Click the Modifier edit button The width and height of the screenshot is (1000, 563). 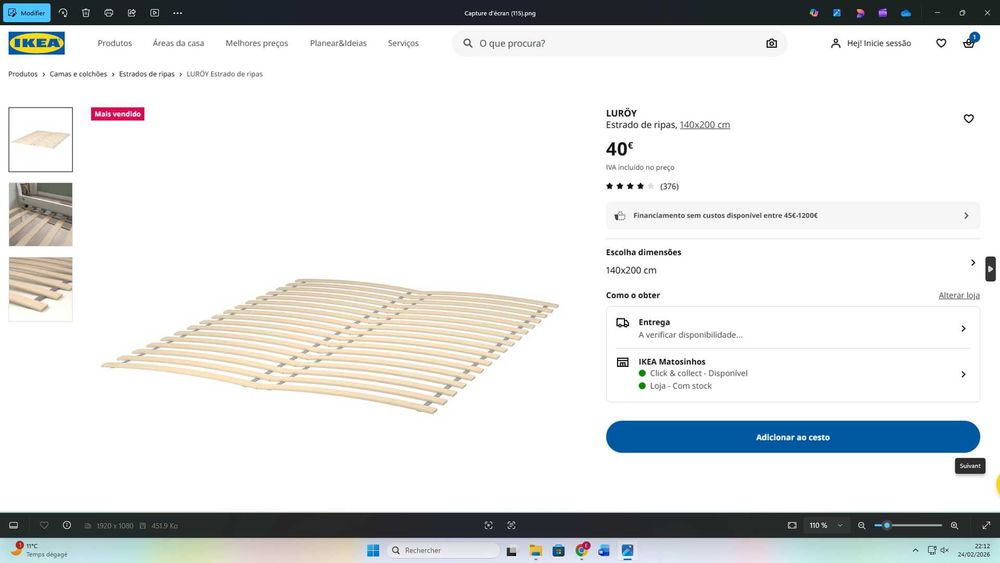[27, 13]
